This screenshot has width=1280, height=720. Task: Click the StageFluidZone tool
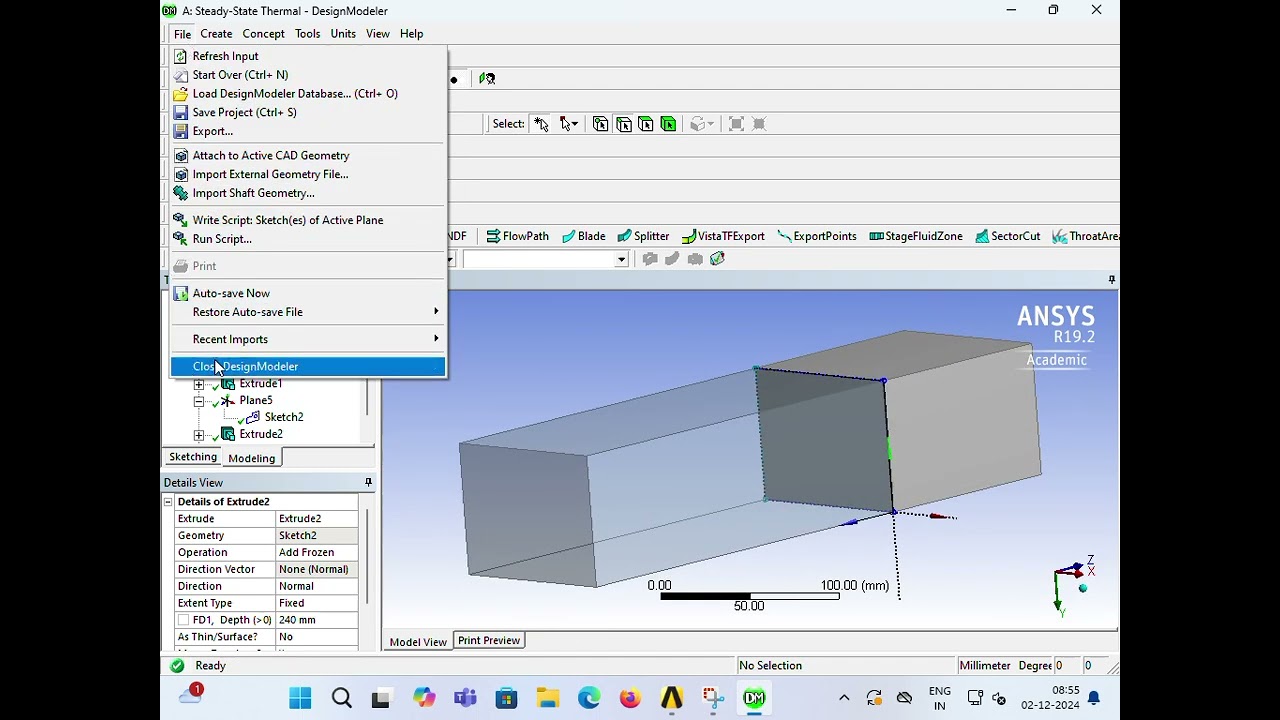[916, 236]
